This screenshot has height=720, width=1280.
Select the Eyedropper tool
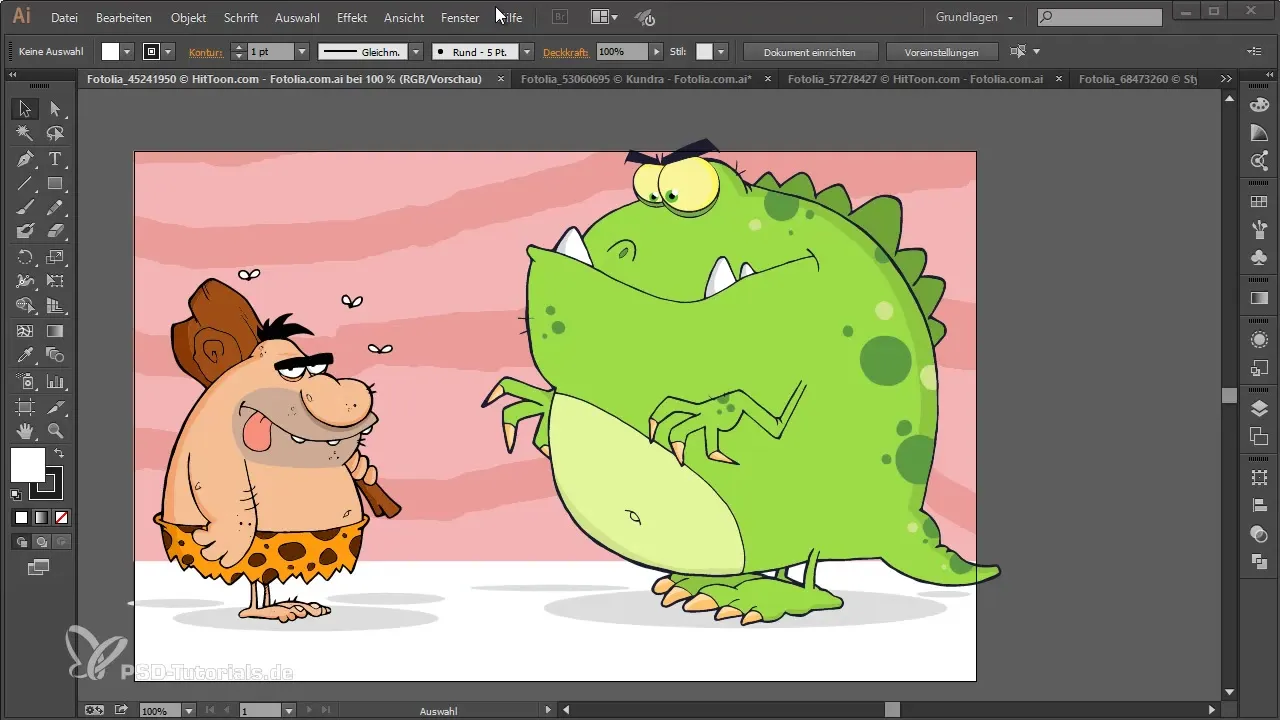click(26, 355)
